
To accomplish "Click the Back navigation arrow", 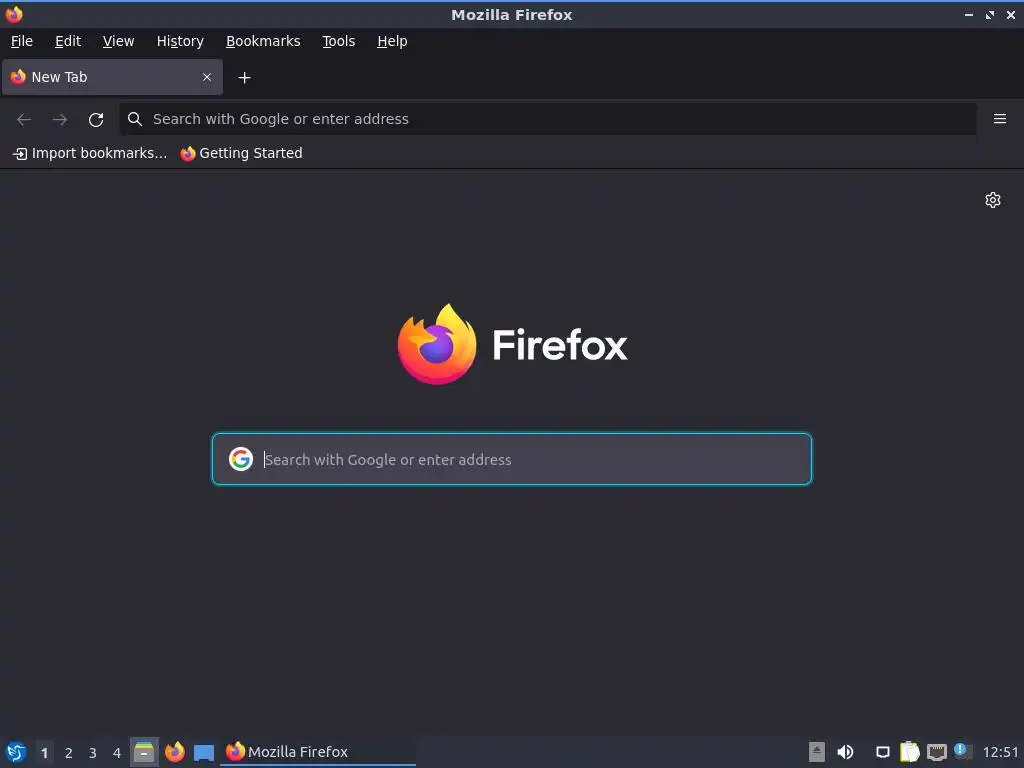I will click(24, 120).
